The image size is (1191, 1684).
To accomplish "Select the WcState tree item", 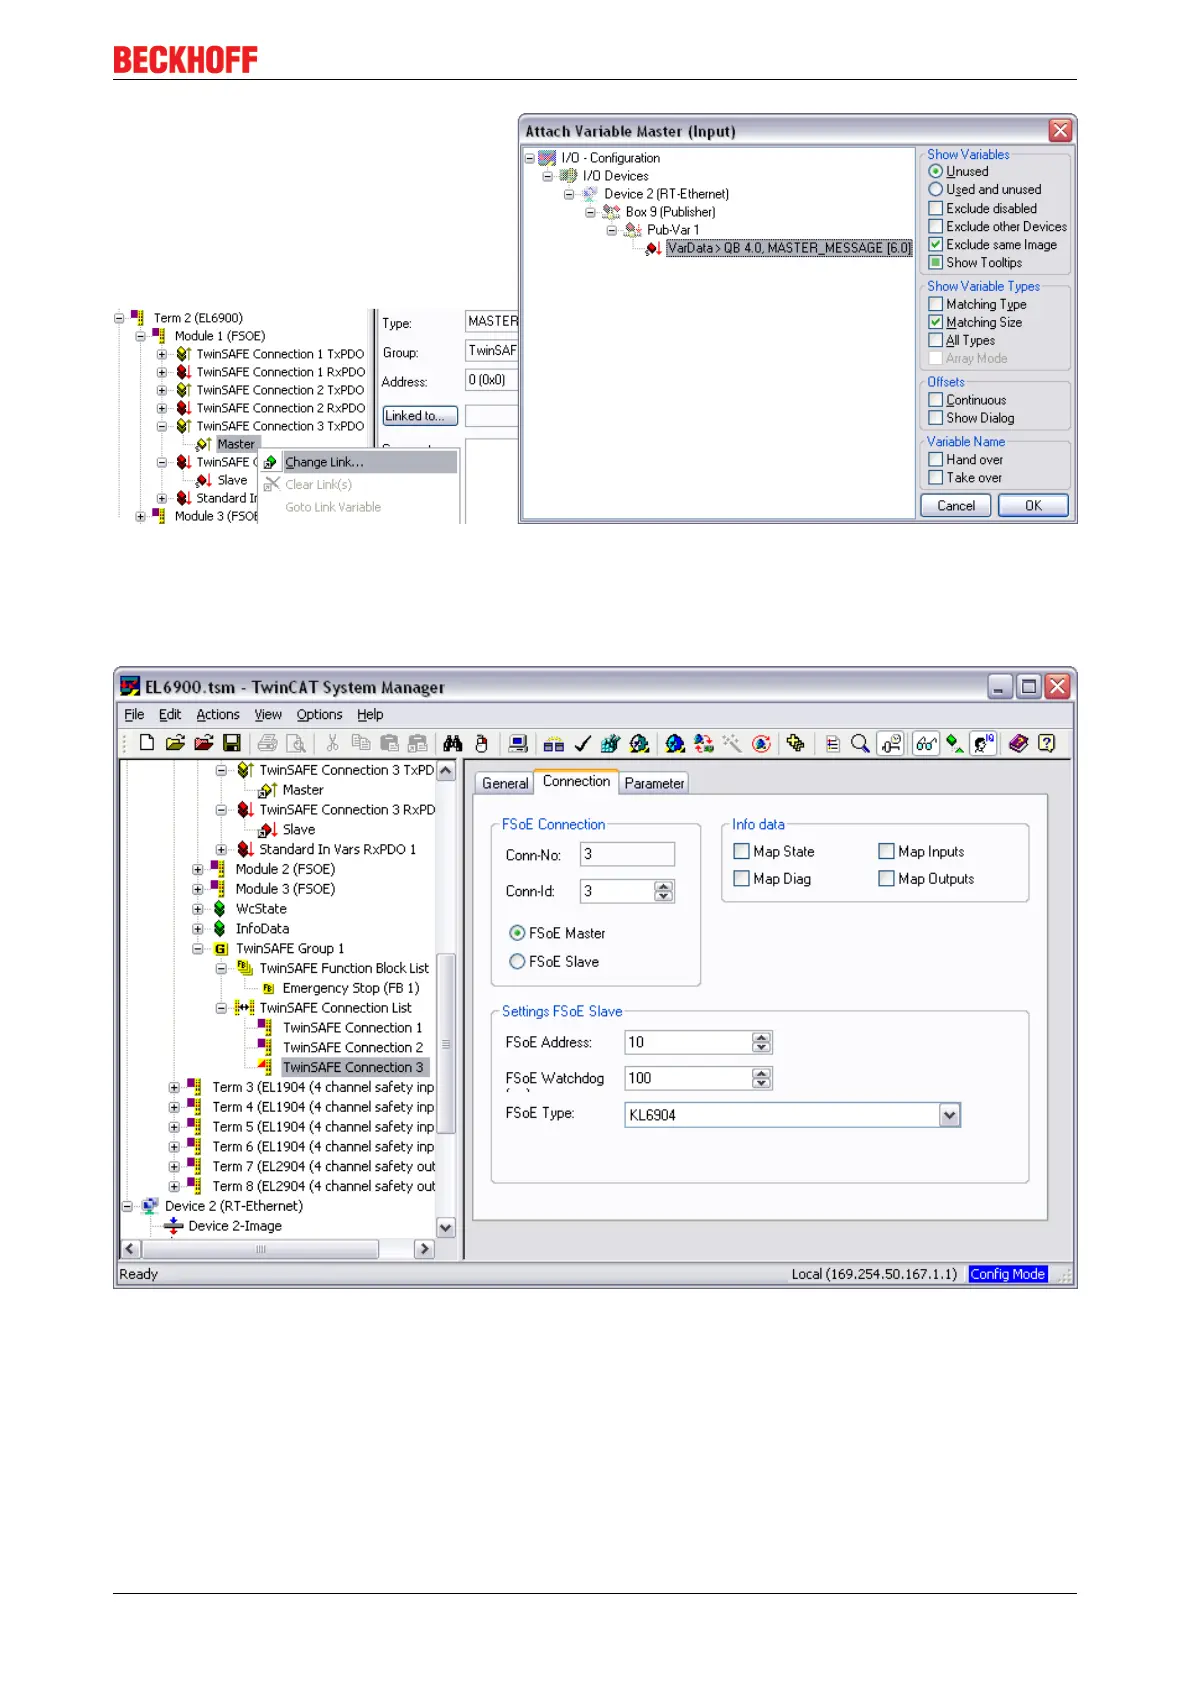I will (x=261, y=909).
